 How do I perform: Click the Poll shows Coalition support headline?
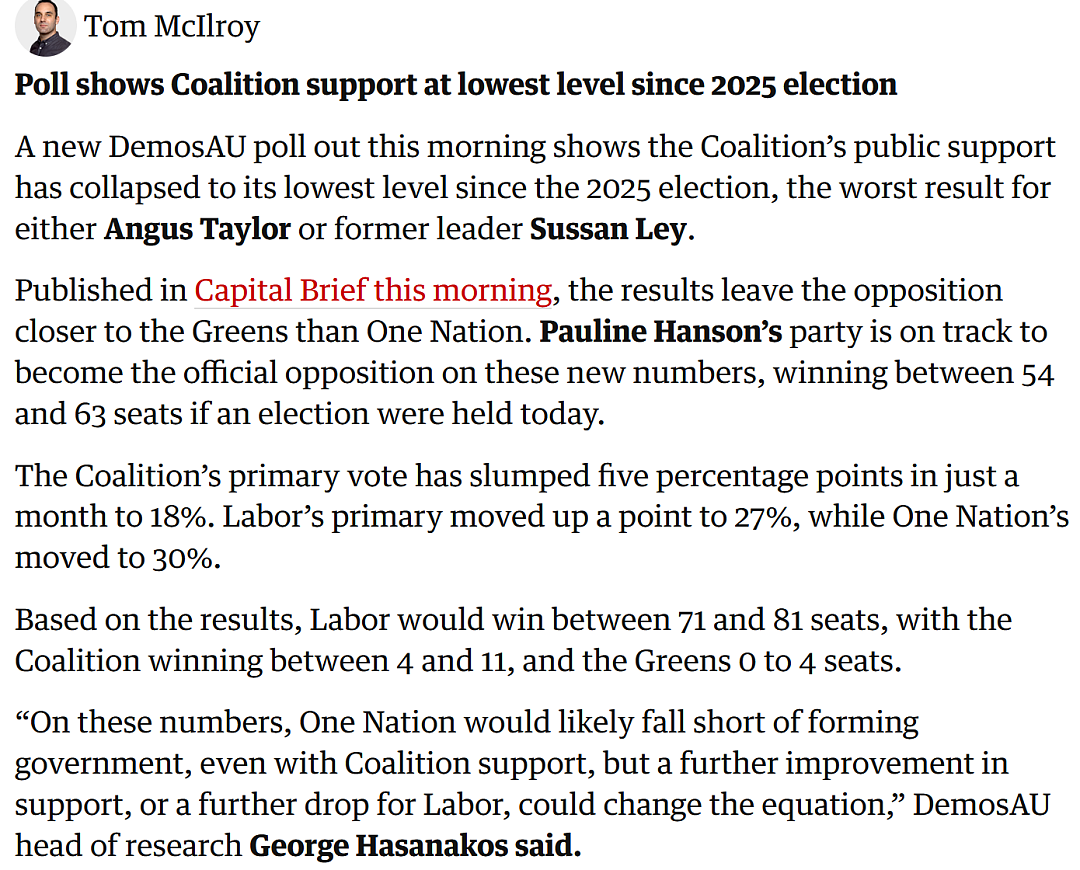click(x=455, y=85)
